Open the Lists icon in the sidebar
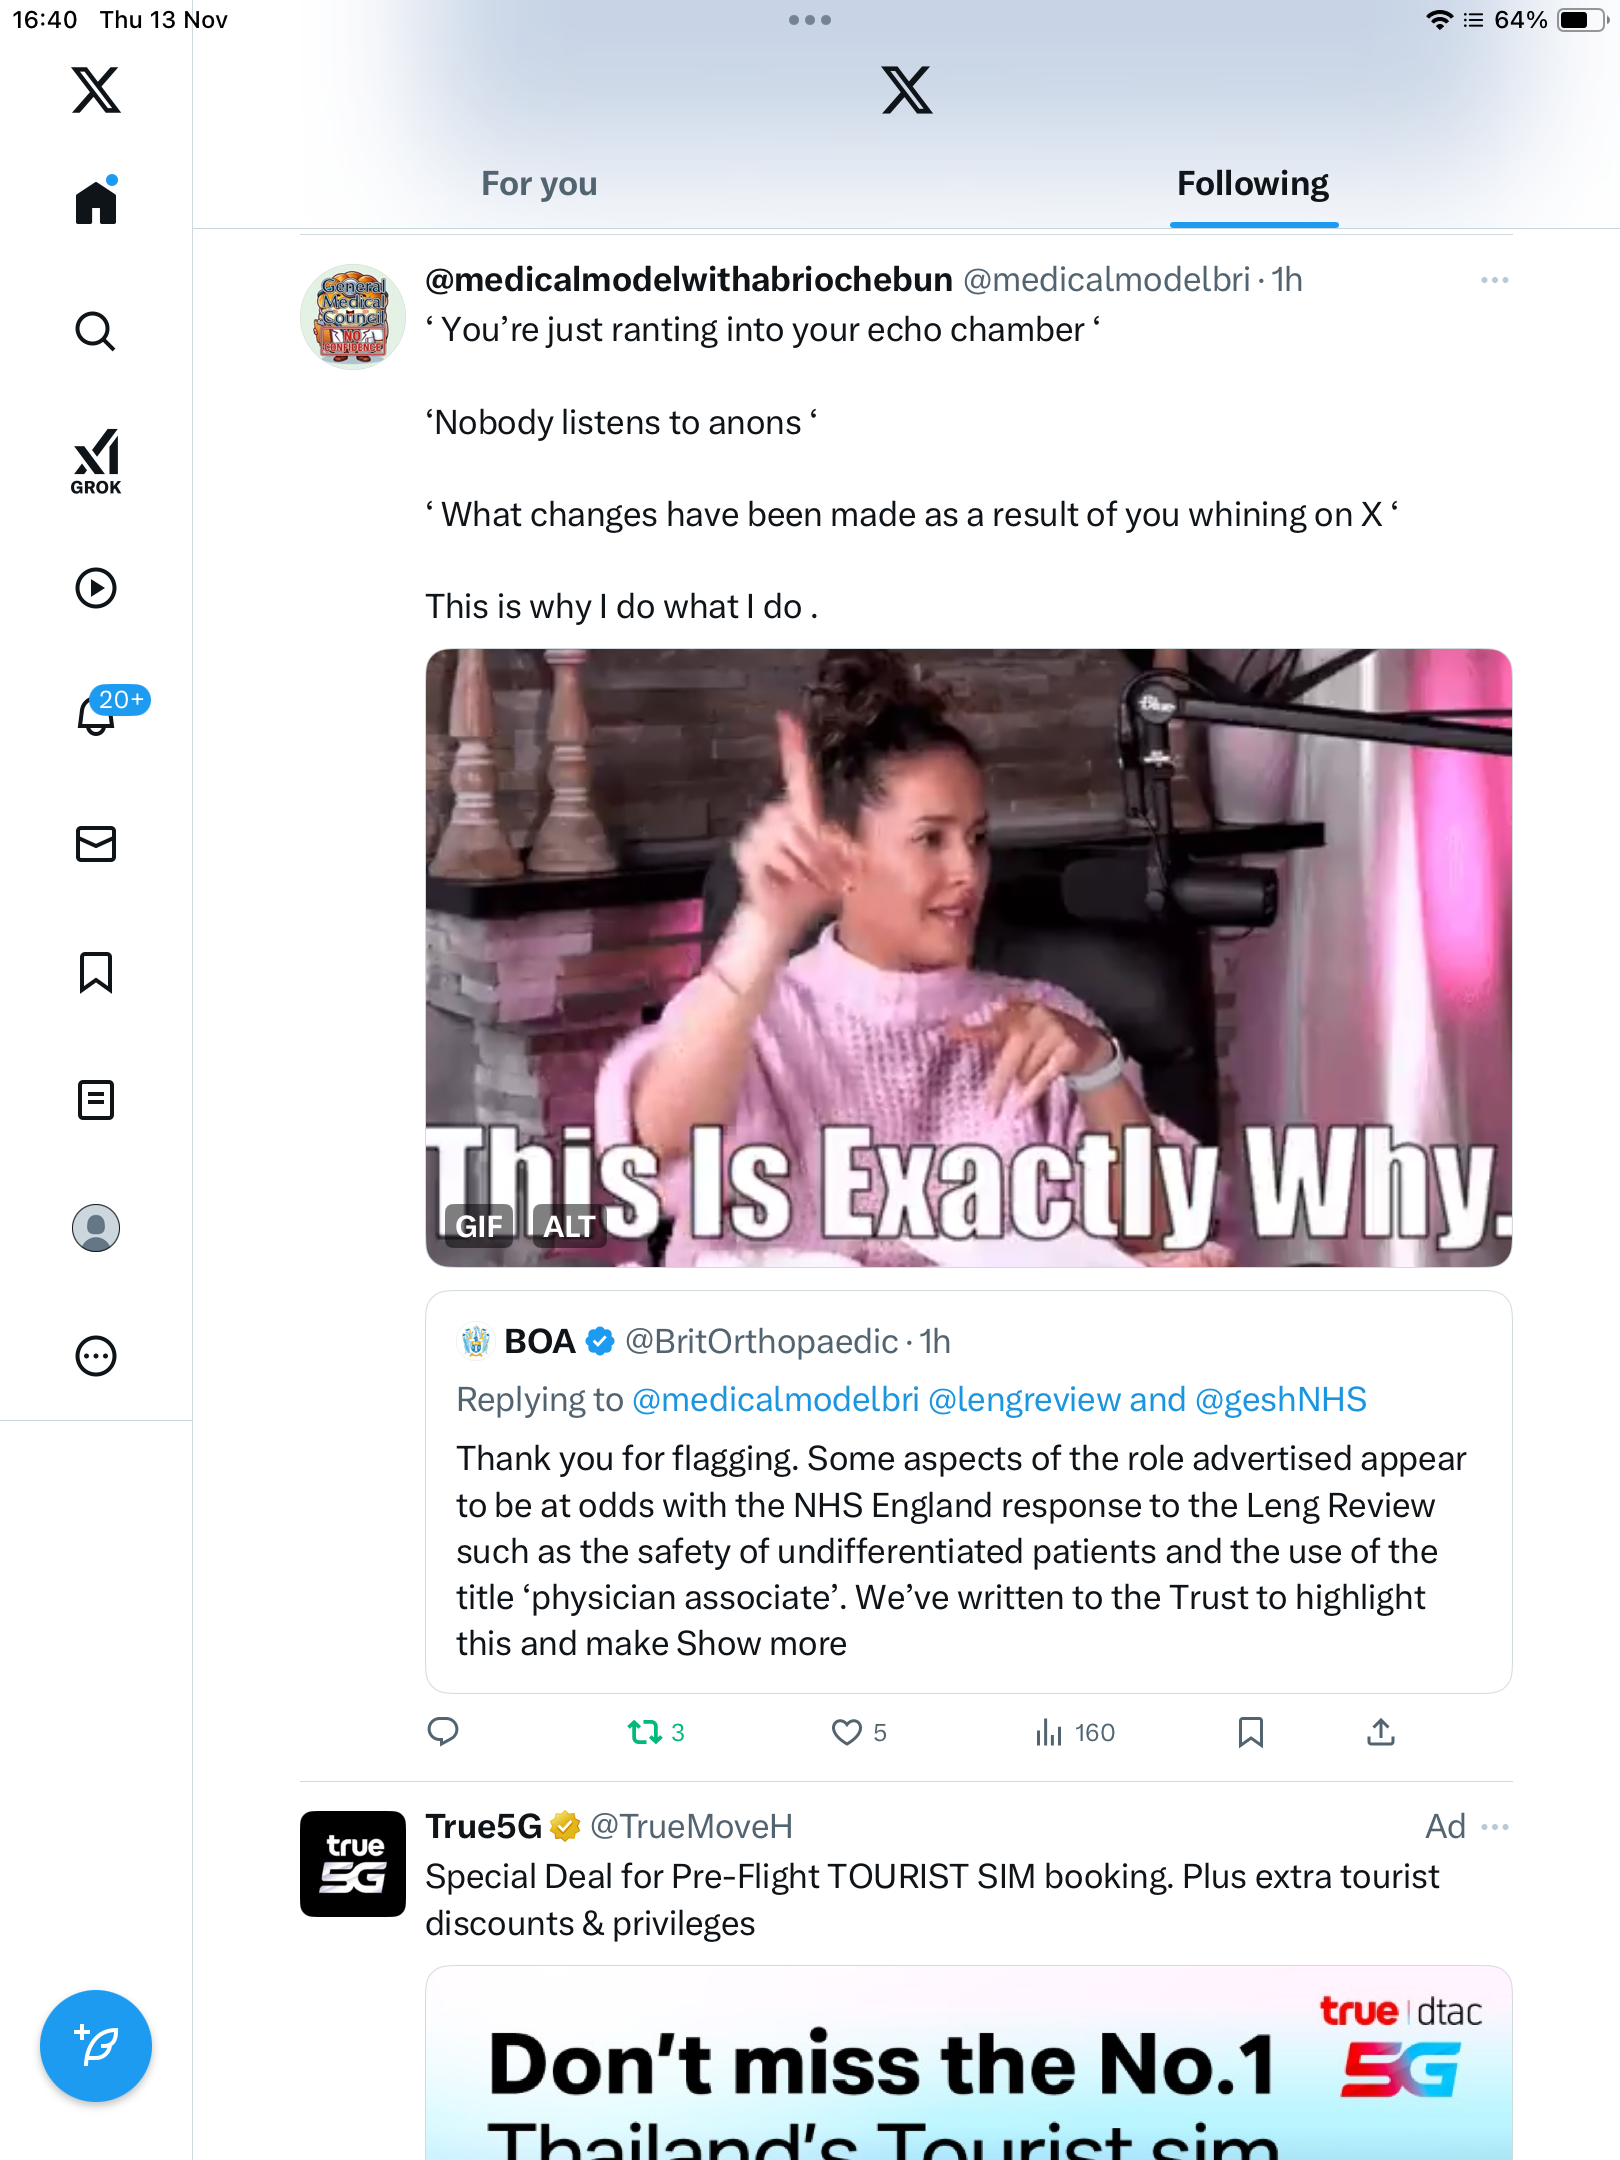The image size is (1620, 2160). 96,1100
